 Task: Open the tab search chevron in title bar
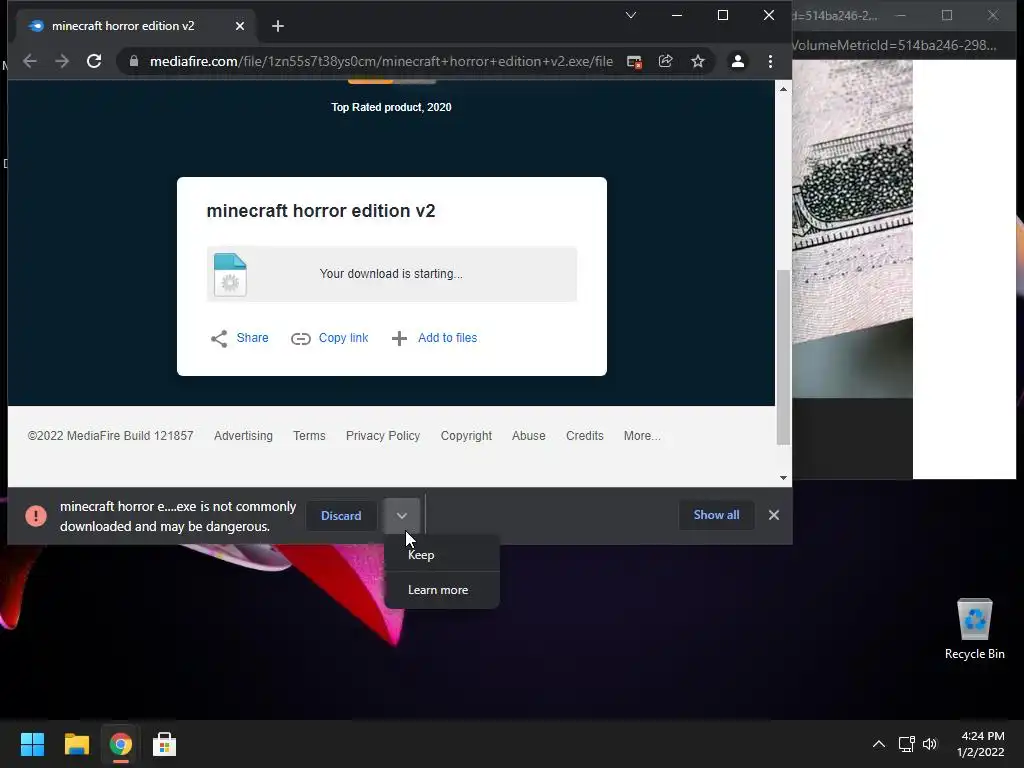(x=631, y=15)
